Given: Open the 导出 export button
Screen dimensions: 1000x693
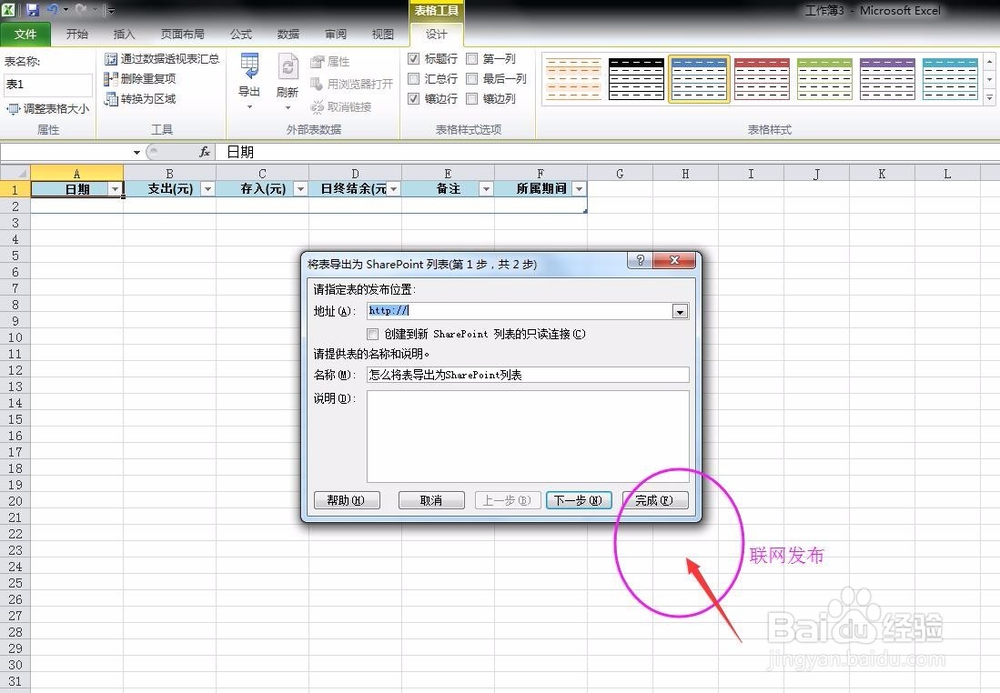Looking at the screenshot, I should coord(249,81).
